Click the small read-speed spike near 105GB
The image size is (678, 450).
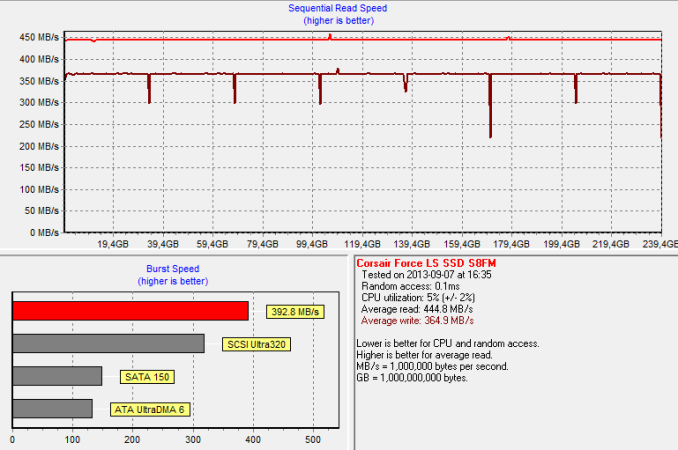pyautogui.click(x=330, y=36)
